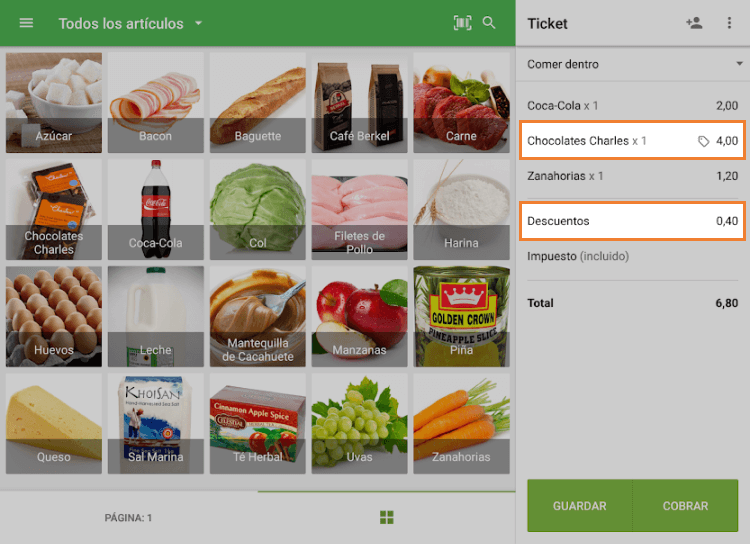Add Manzanas item to ticket
The width and height of the screenshot is (750, 544).
(x=359, y=317)
